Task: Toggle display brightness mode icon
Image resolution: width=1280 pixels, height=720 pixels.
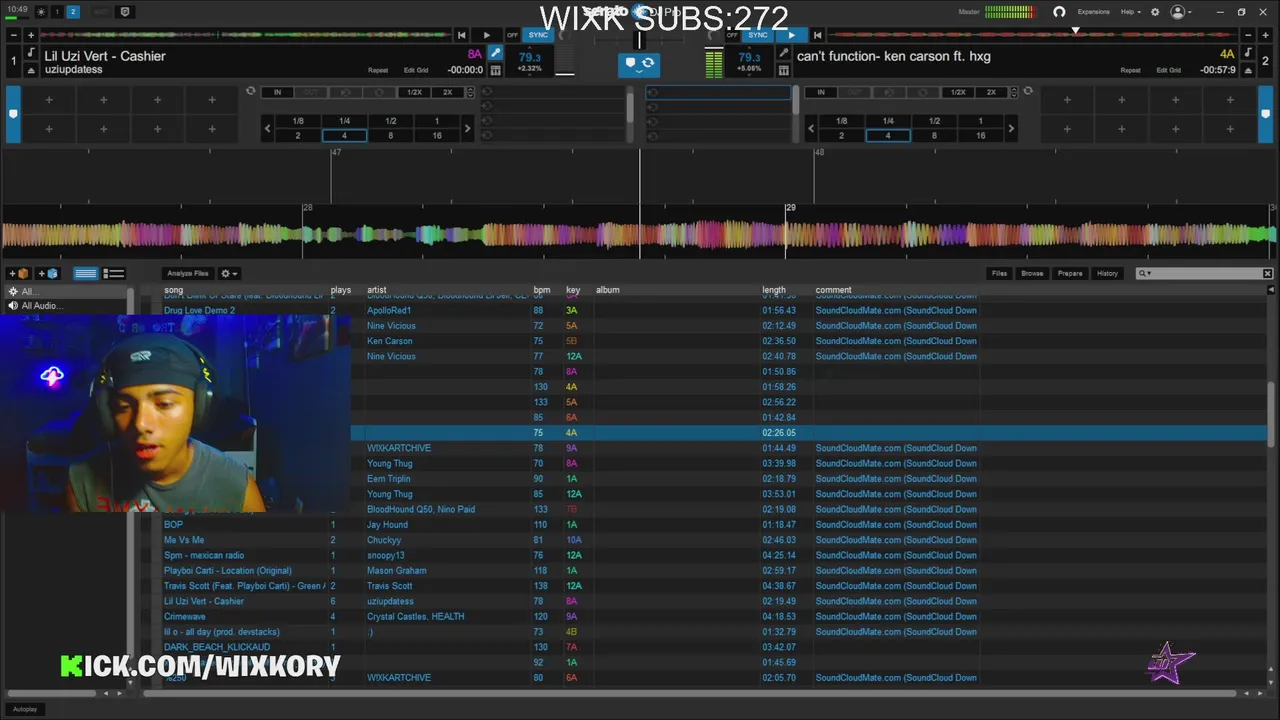Action: [41, 12]
